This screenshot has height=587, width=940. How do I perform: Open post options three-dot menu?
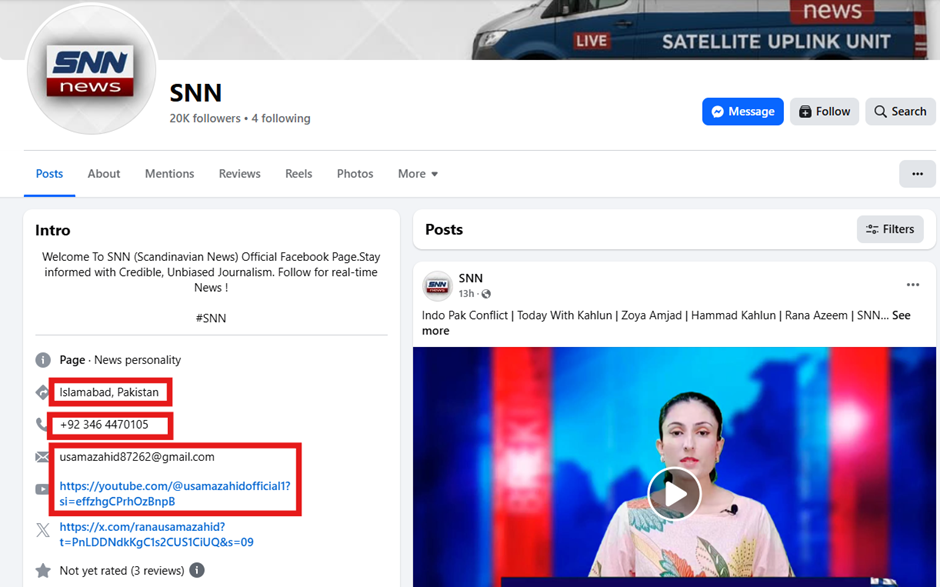[x=912, y=285]
